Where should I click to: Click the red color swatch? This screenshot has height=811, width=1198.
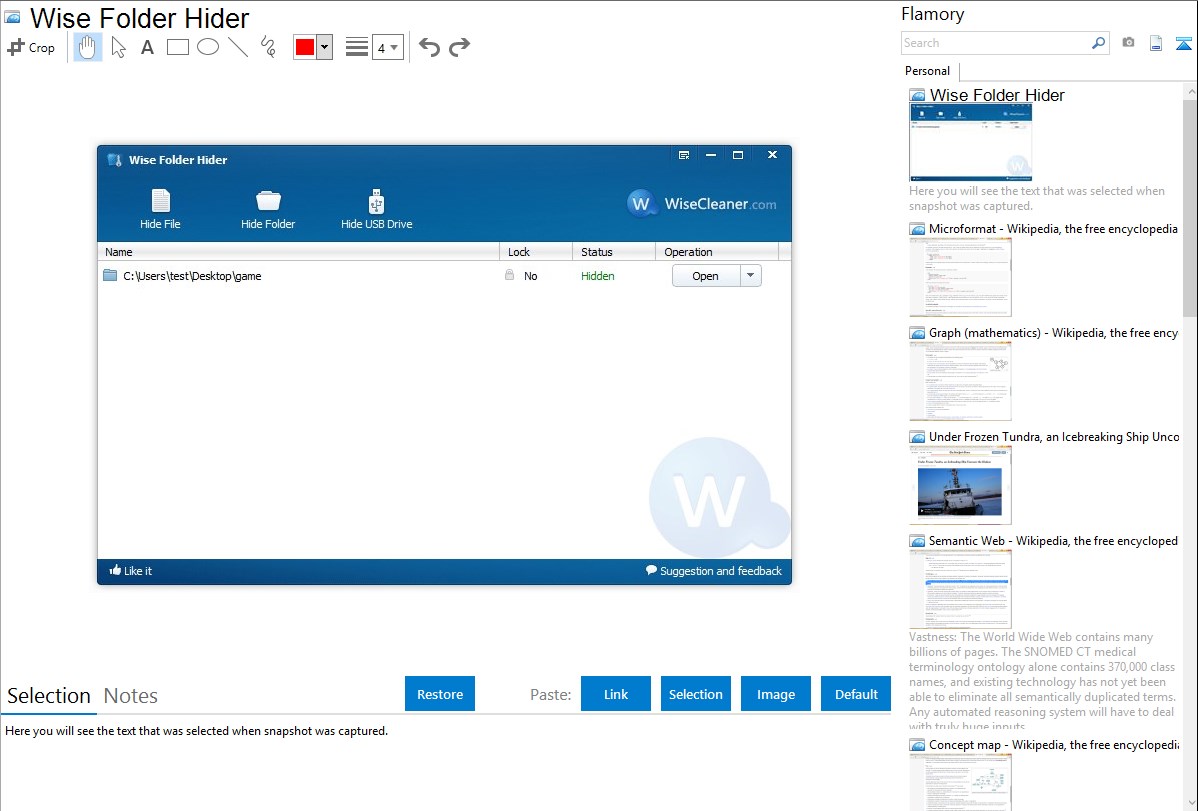(305, 47)
